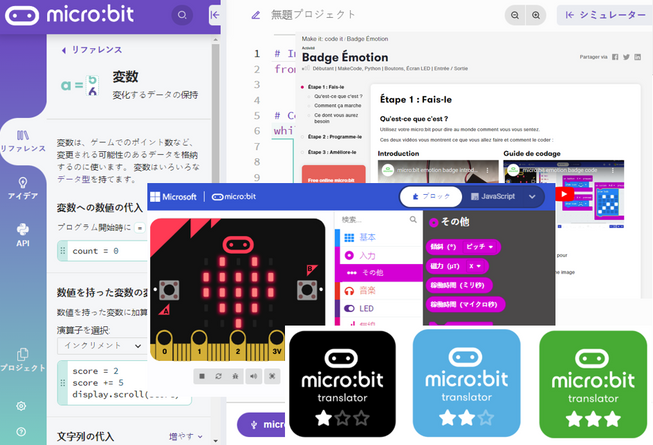The image size is (653, 445).
Task: Open the help question-mark icon in sidebar
Action: [21, 432]
